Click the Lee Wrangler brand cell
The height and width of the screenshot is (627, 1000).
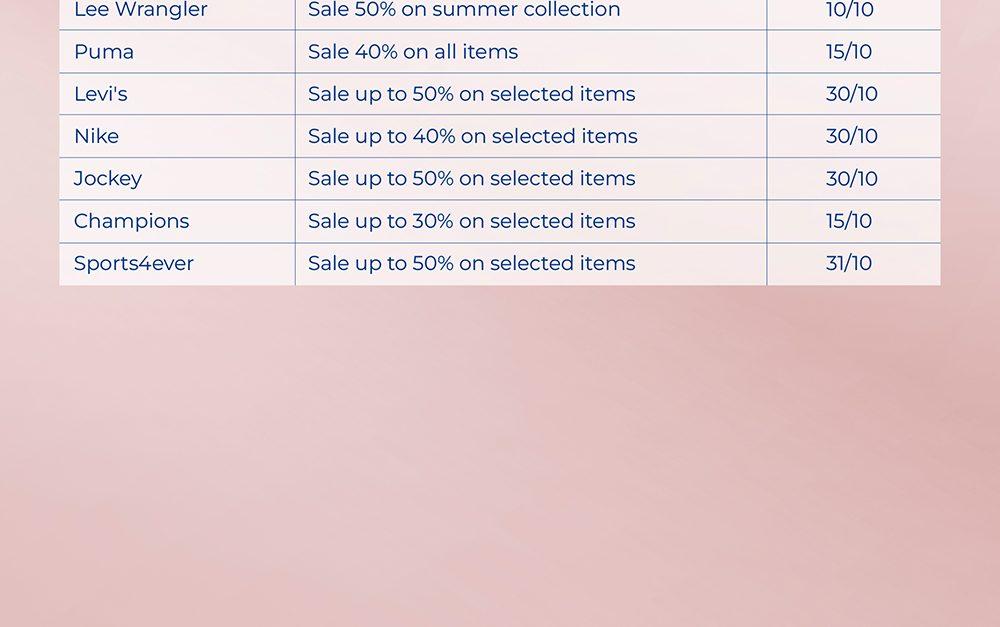pyautogui.click(x=141, y=10)
